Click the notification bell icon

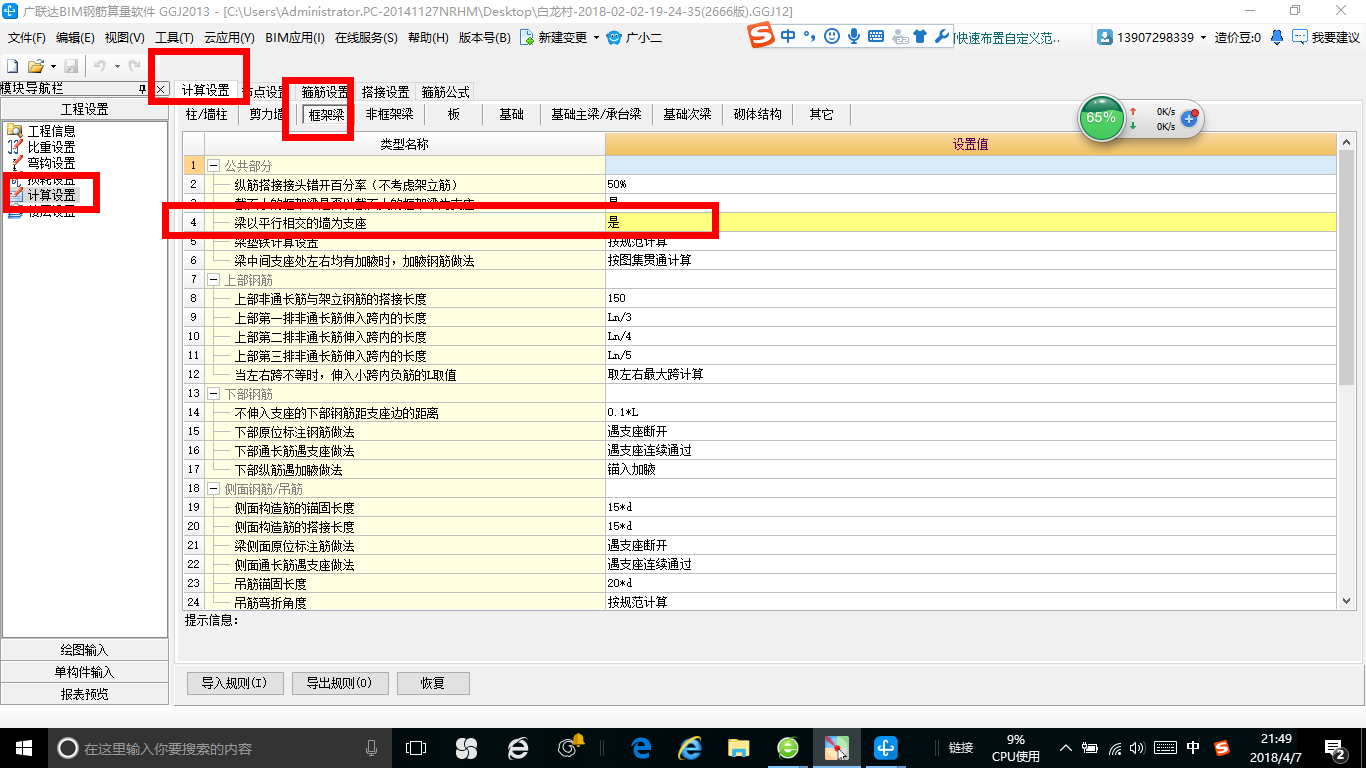click(1277, 37)
